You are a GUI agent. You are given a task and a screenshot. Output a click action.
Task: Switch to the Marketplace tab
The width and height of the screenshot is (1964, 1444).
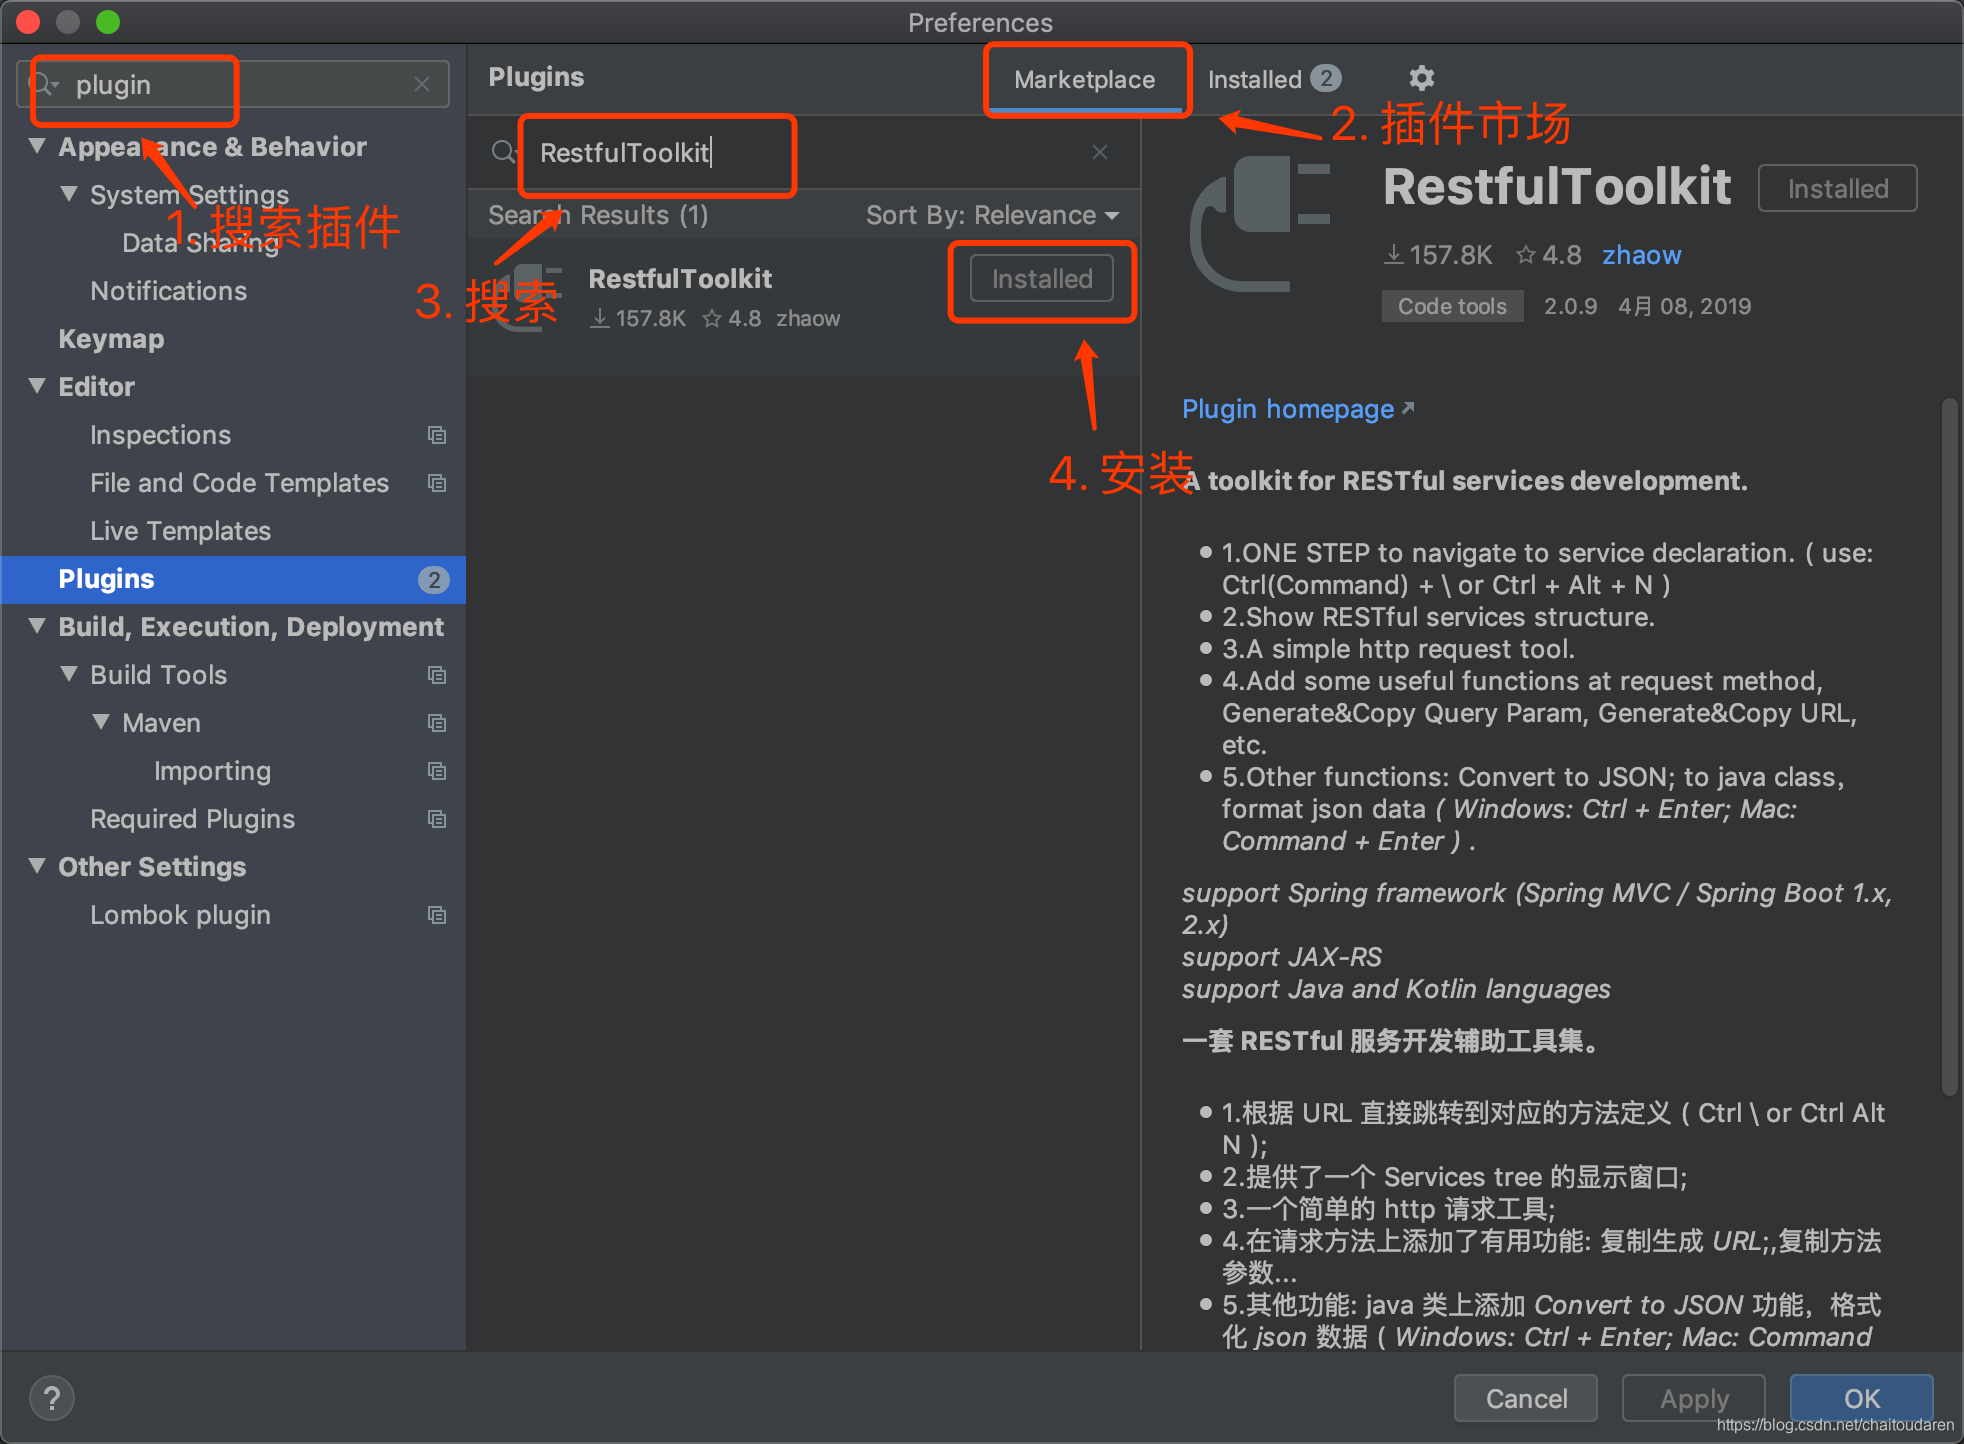1084,80
